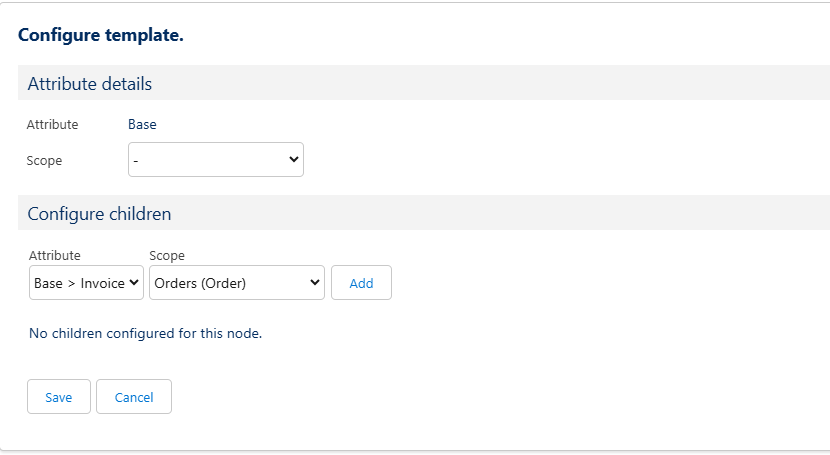This screenshot has height=455, width=830.
Task: Open the Orders (Order) scope dropdown
Action: pos(236,283)
